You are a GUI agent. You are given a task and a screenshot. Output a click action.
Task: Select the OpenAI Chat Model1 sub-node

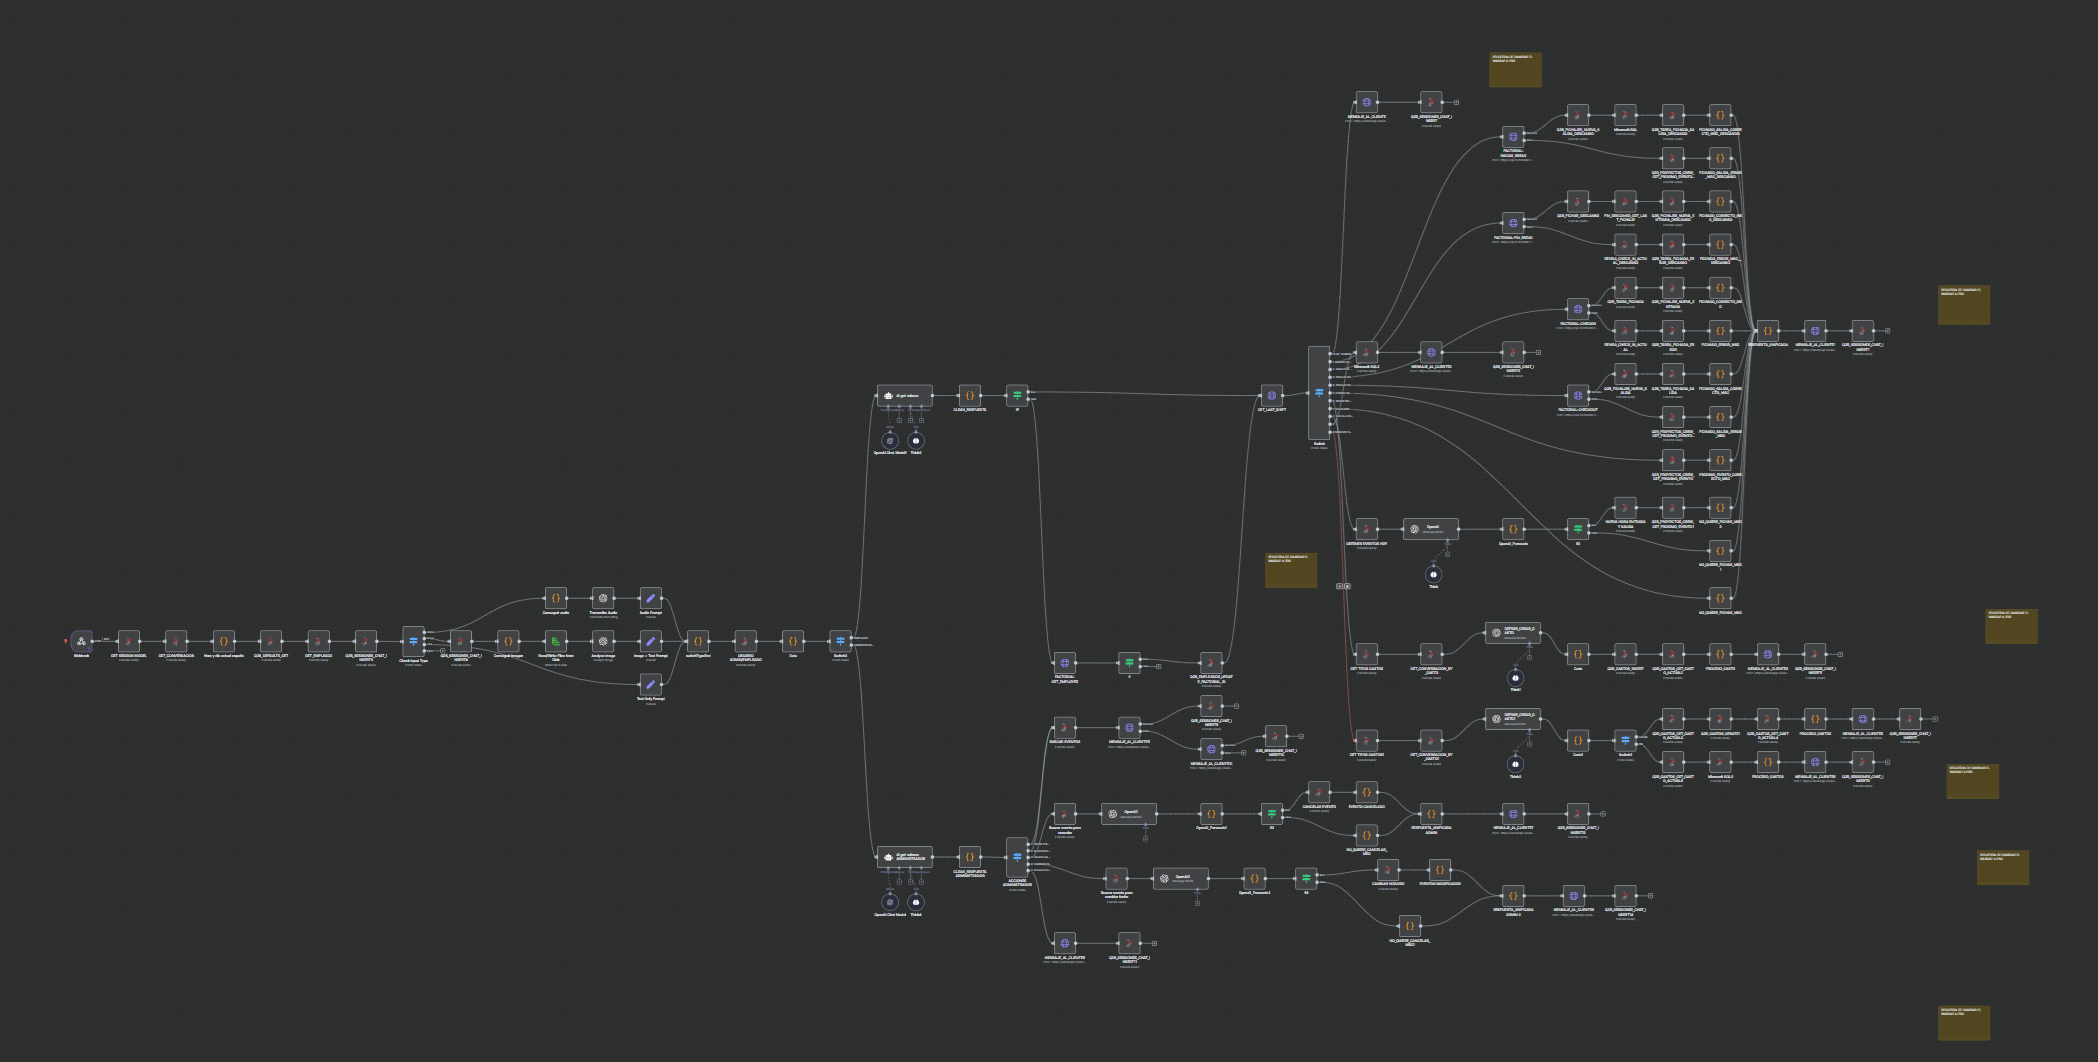890,440
